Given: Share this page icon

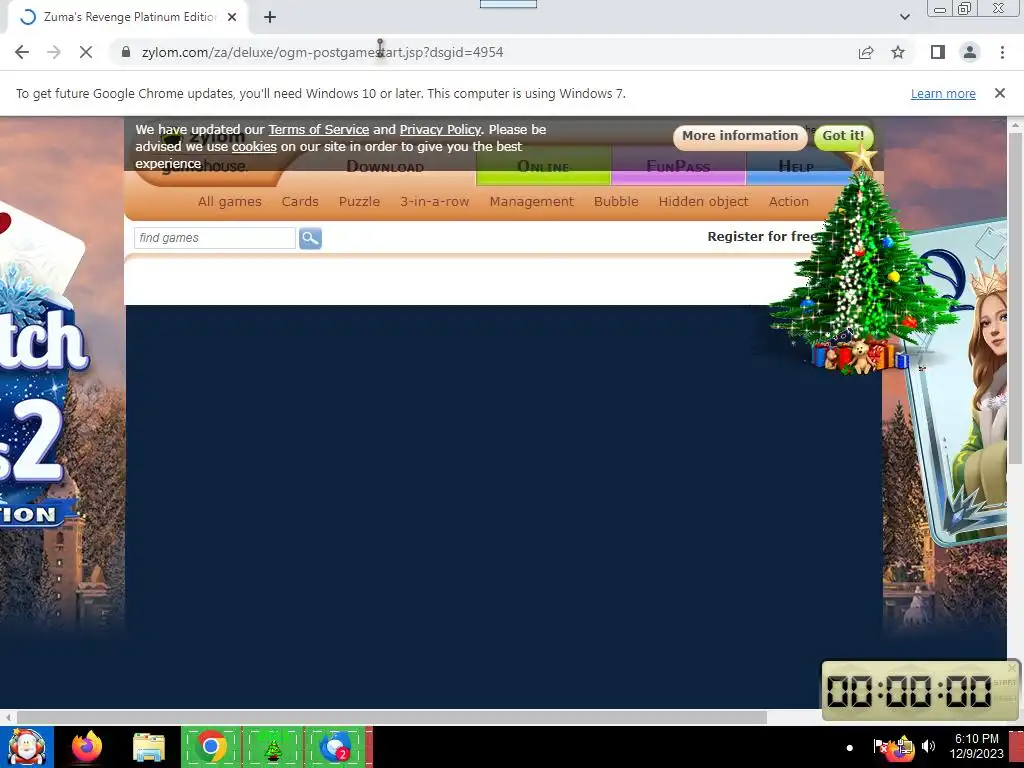Looking at the screenshot, I should click(x=866, y=52).
